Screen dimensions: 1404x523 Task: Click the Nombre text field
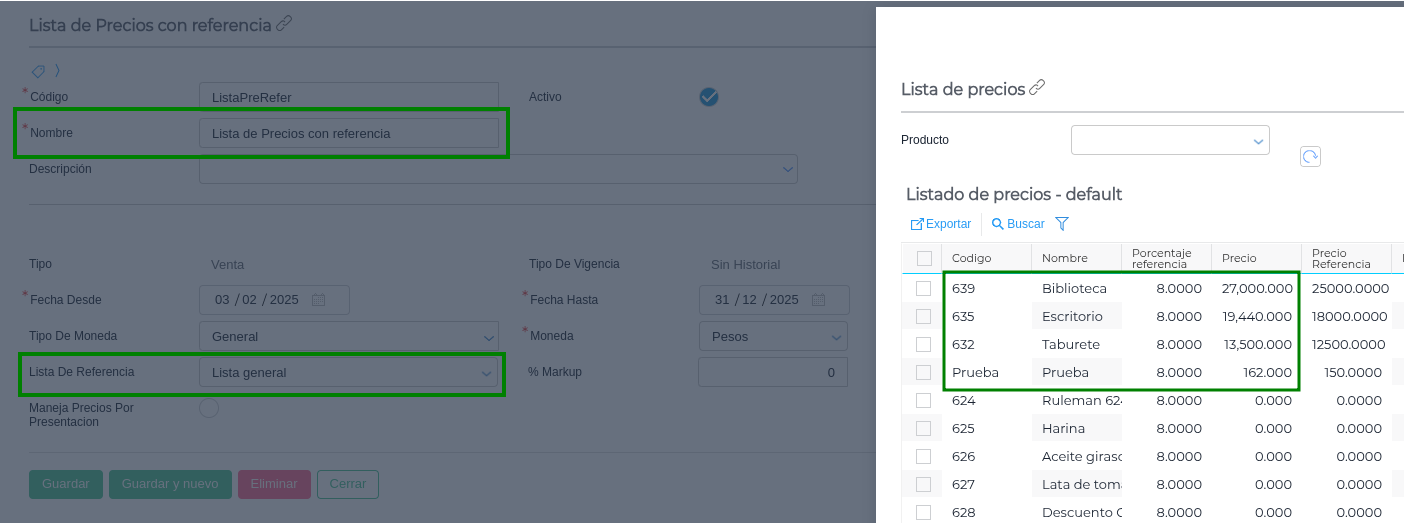(x=348, y=133)
